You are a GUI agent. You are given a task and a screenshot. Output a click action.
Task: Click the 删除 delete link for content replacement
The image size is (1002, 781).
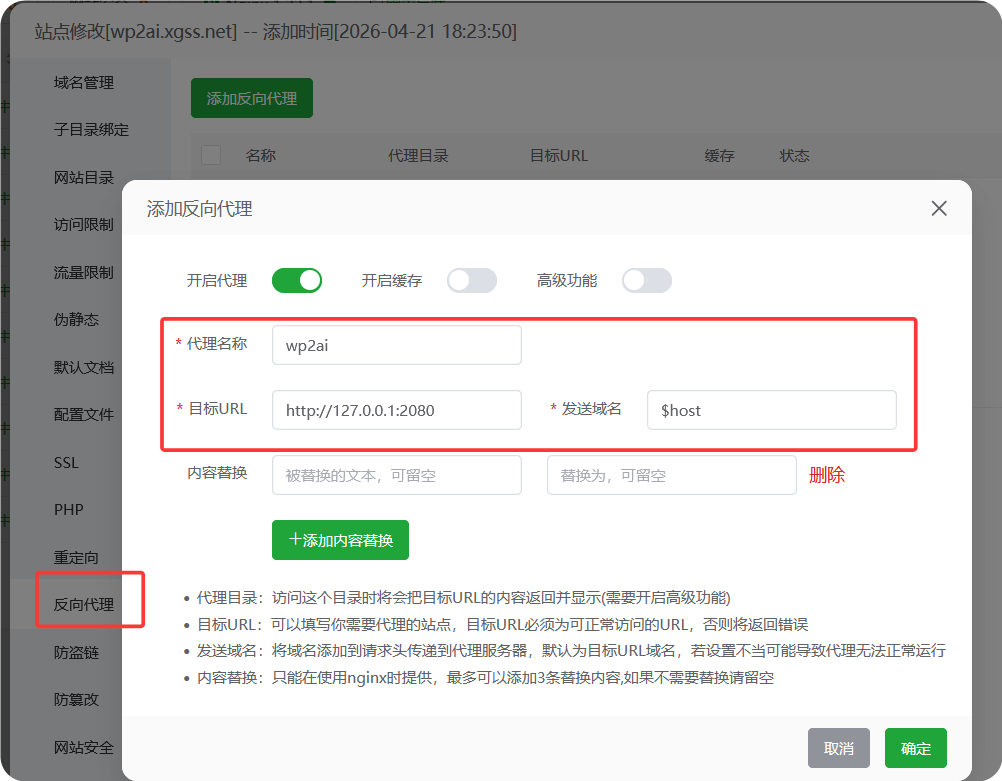826,475
